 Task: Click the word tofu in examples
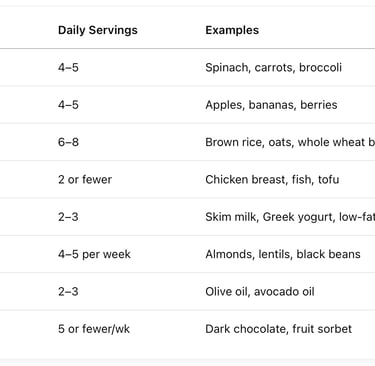[x=328, y=180]
